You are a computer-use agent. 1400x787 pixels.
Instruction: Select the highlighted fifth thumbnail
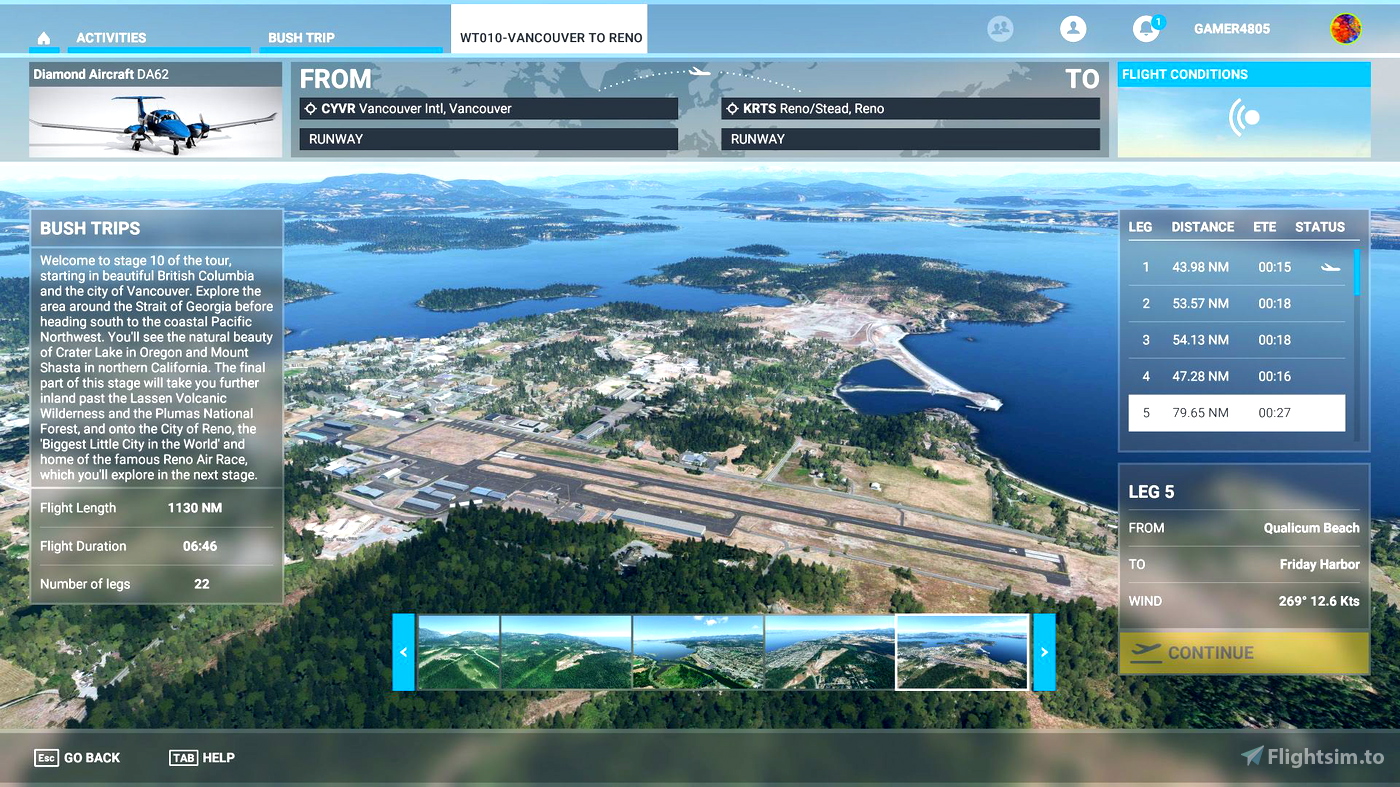[962, 652]
